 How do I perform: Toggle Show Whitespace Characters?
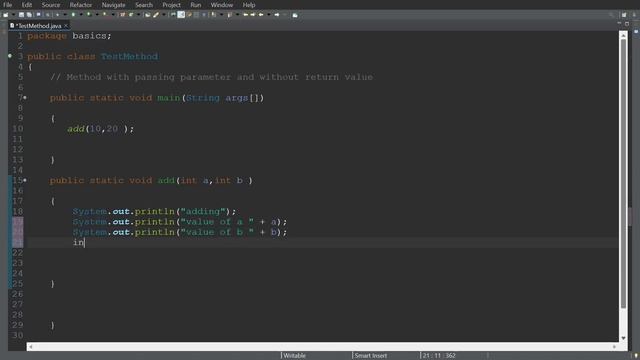pyautogui.click(x=204, y=15)
